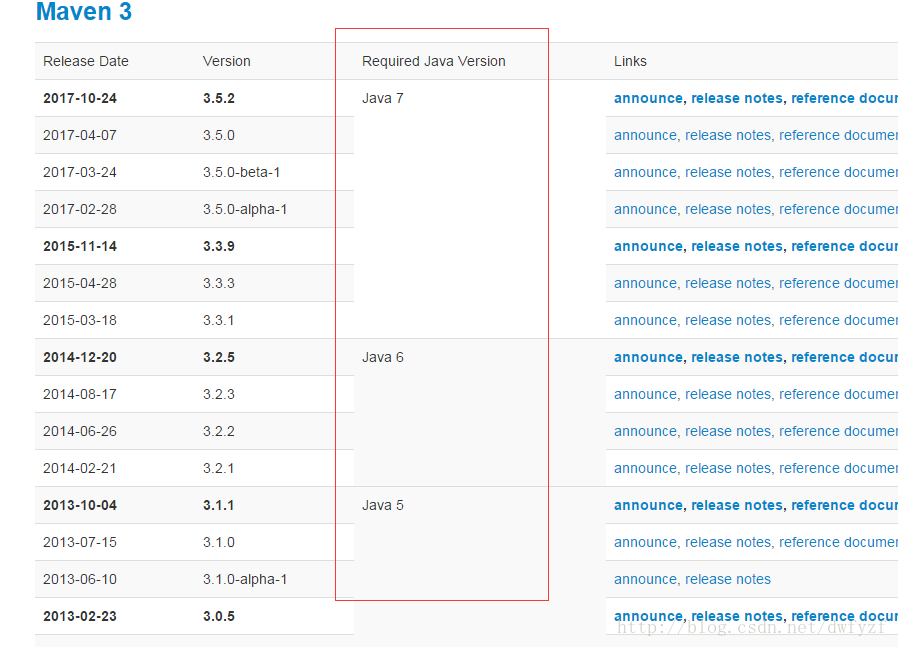Open release notes for version 3.2.5
898x647 pixels.
click(736, 357)
